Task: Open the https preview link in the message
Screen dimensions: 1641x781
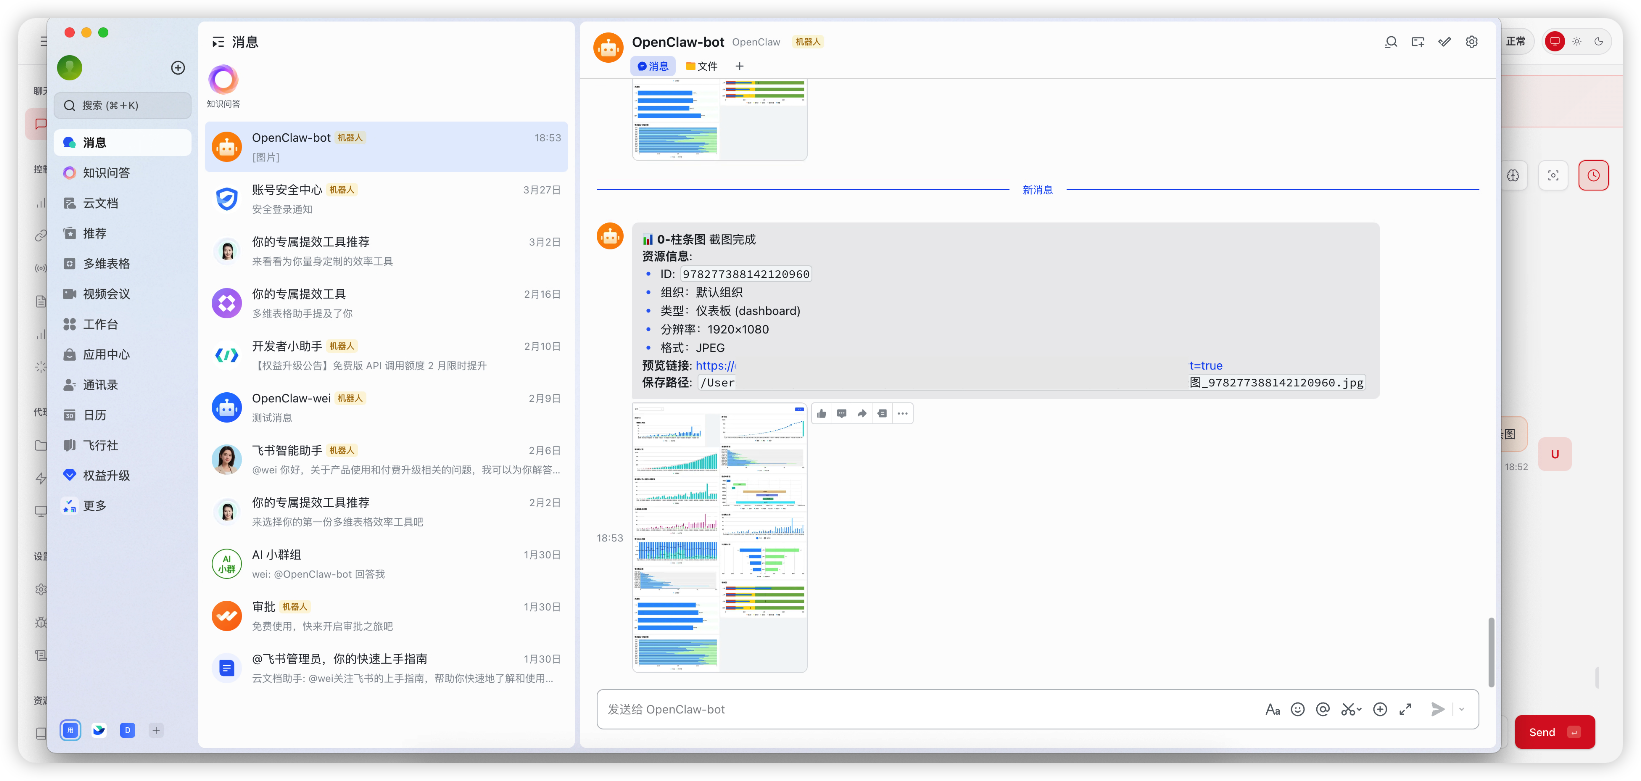Action: point(715,366)
